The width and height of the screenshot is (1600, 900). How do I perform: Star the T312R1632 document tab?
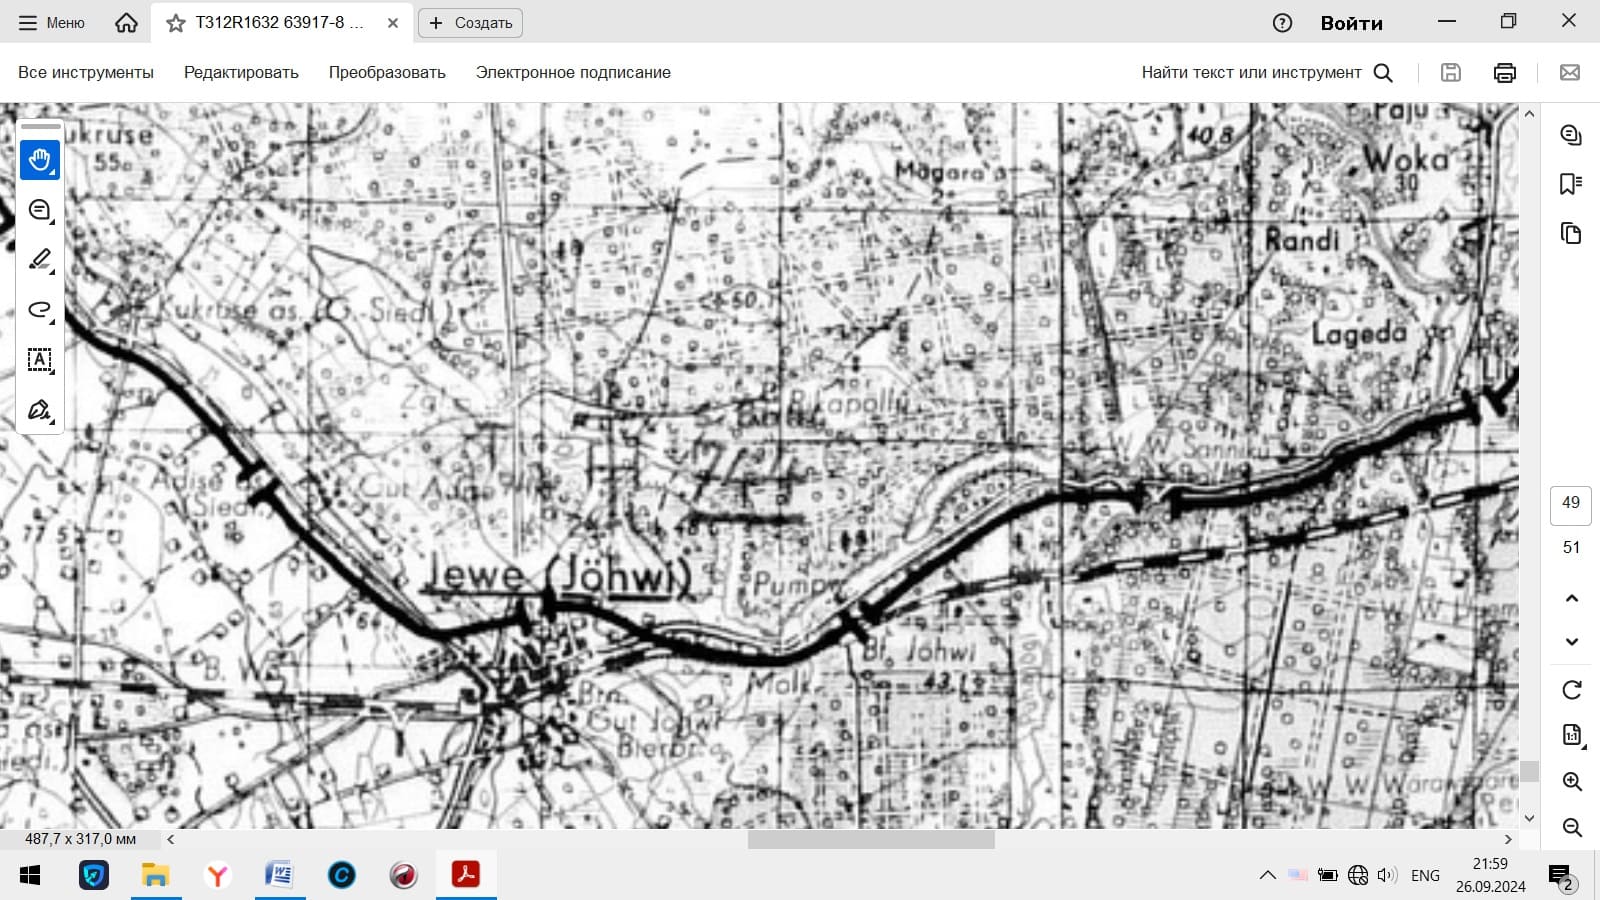[176, 23]
